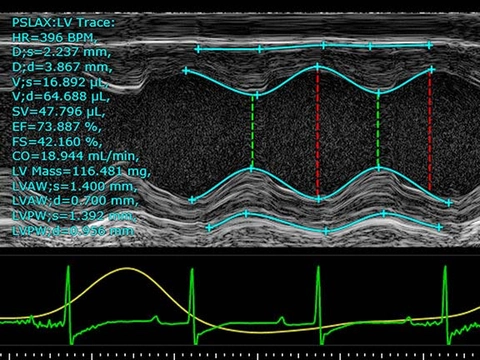
Task: Click the third green ECG R-wave peak
Action: click(318, 267)
